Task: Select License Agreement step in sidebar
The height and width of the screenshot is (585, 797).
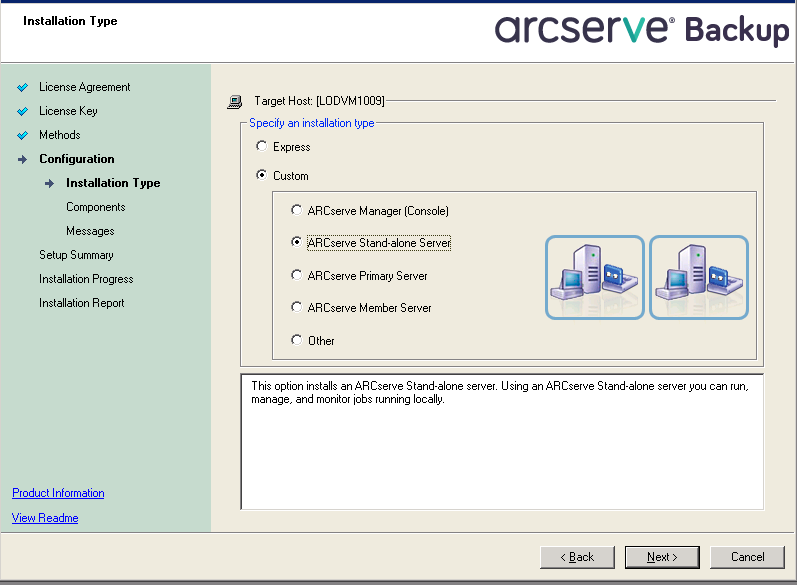Action: point(84,87)
